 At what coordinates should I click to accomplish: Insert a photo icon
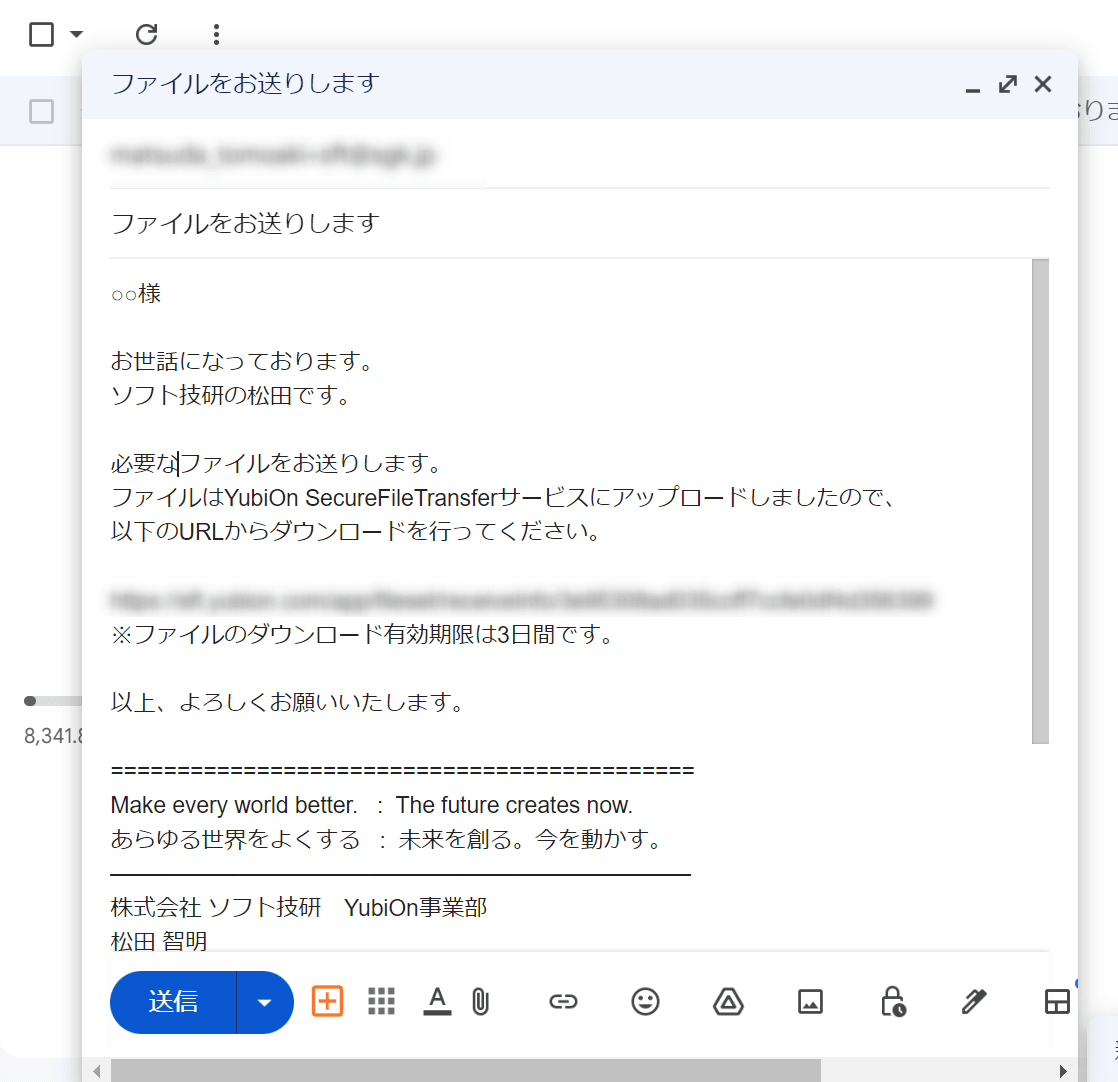(x=810, y=1001)
